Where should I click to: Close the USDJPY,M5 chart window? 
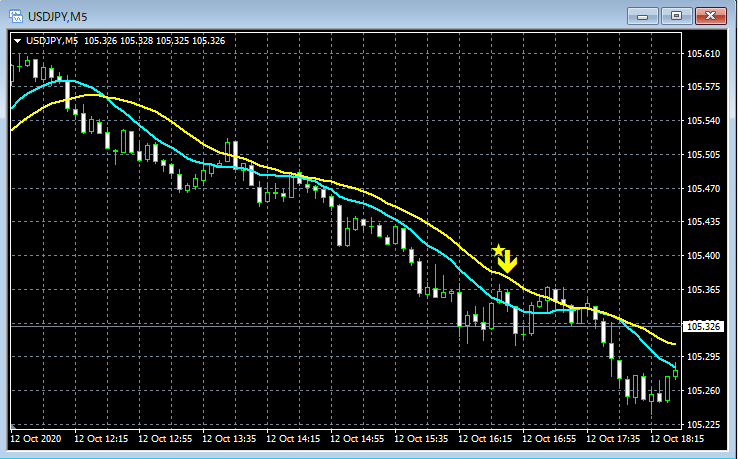tap(711, 16)
